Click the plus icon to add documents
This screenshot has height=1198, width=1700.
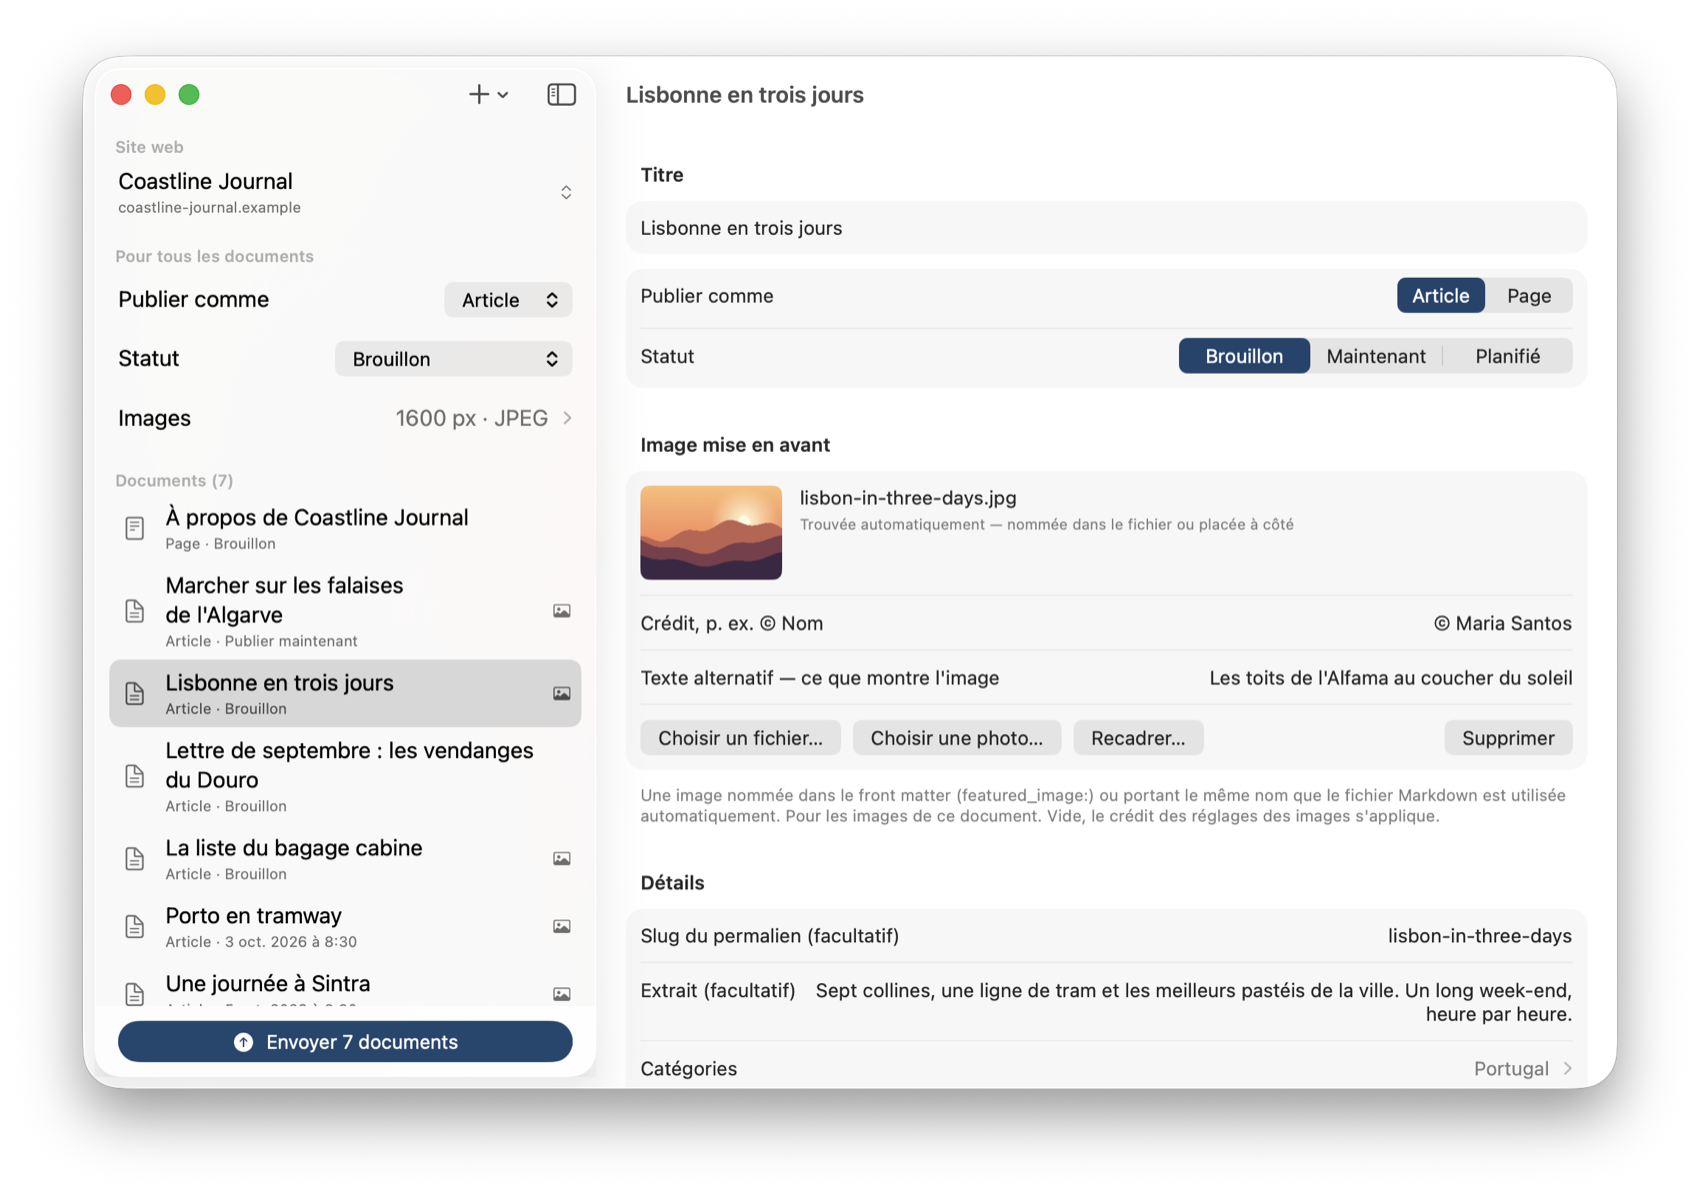click(x=479, y=94)
